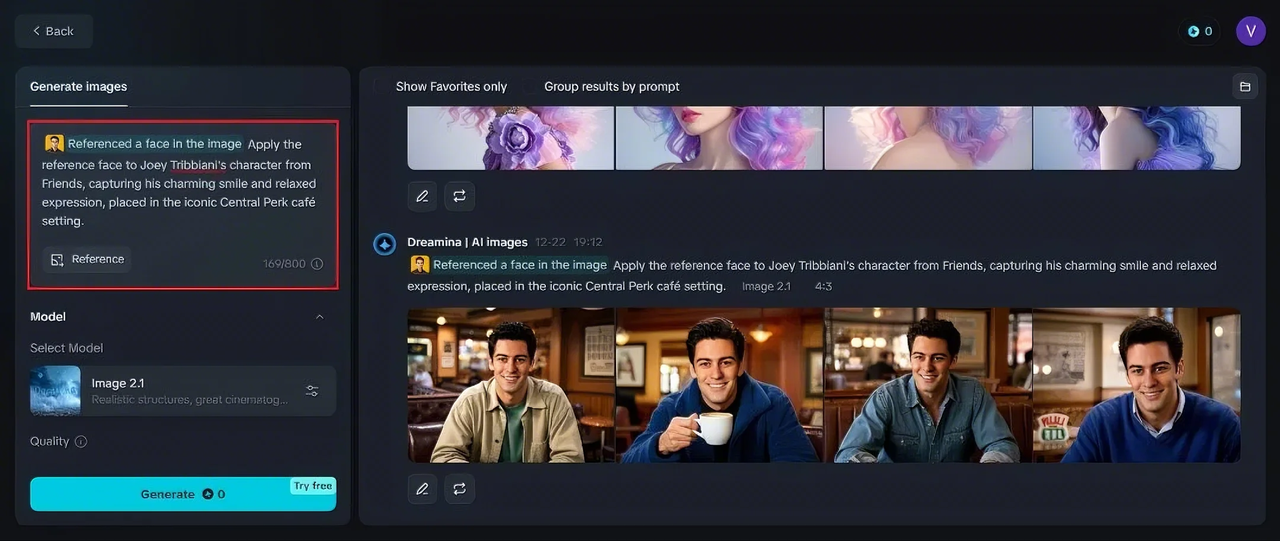Click the 169/800 character counter
This screenshot has width=1280, height=541.
click(284, 264)
